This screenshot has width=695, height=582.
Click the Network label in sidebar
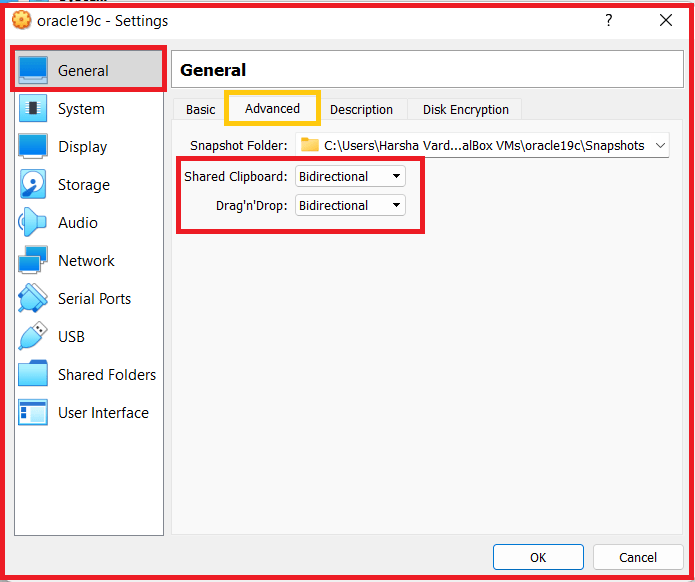click(x=86, y=261)
